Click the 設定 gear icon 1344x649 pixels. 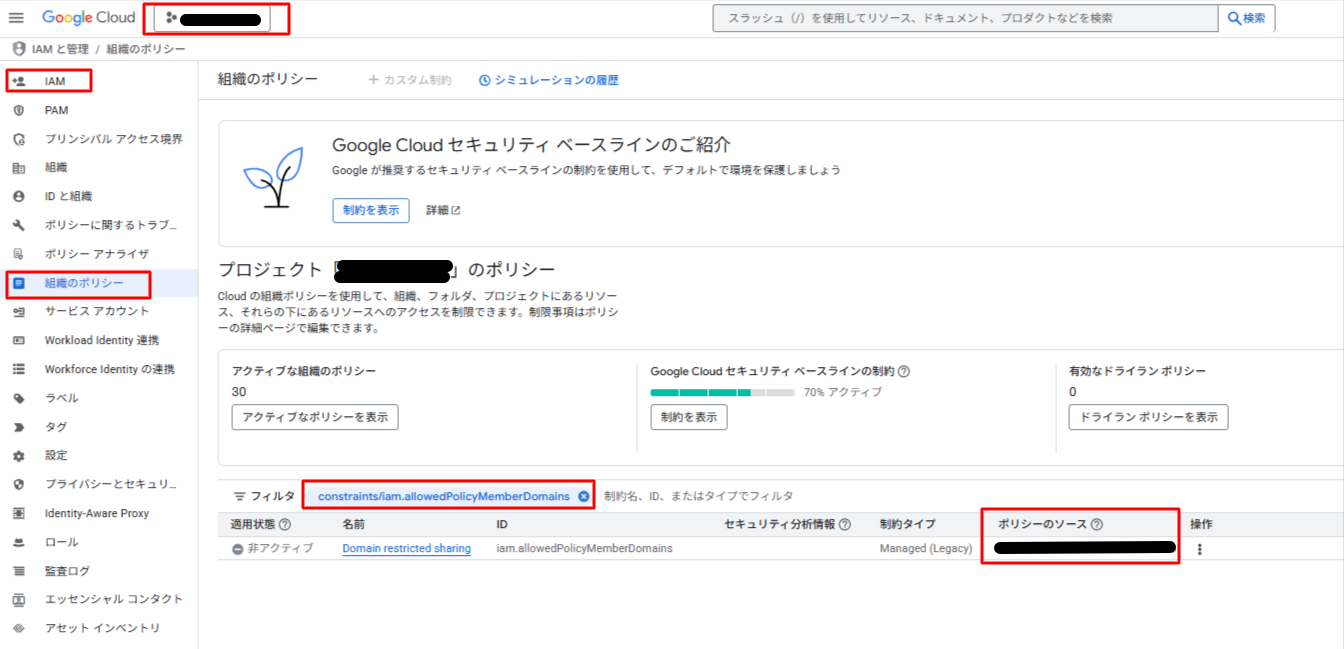tap(19, 456)
